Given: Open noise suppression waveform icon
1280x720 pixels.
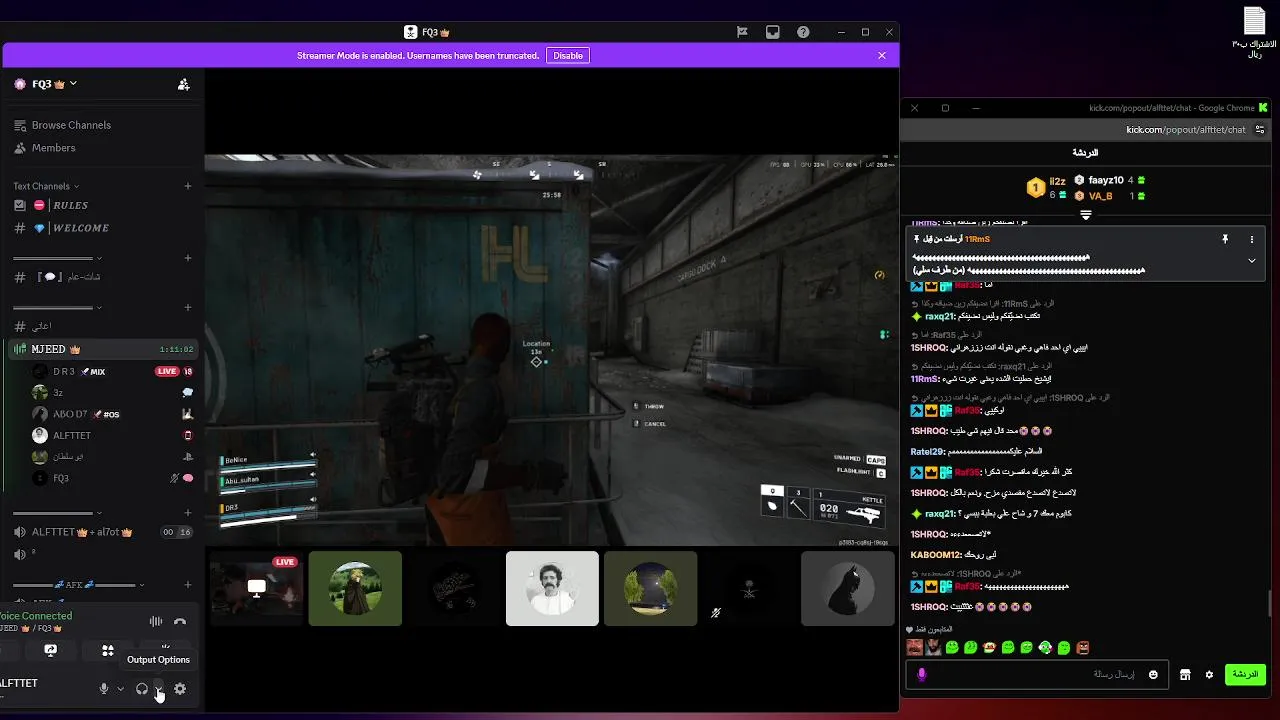Looking at the screenshot, I should [x=155, y=622].
